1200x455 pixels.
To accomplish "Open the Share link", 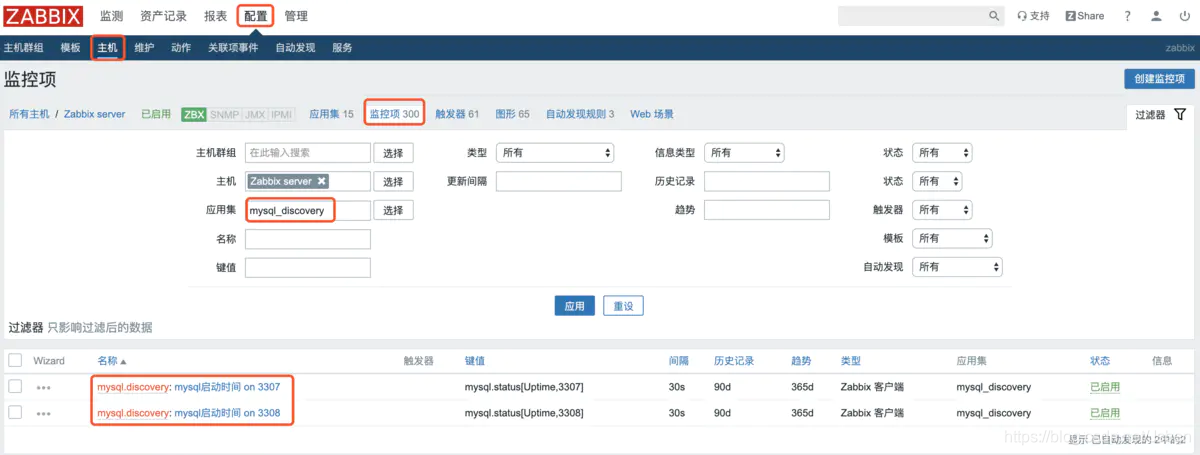I will click(x=1085, y=16).
